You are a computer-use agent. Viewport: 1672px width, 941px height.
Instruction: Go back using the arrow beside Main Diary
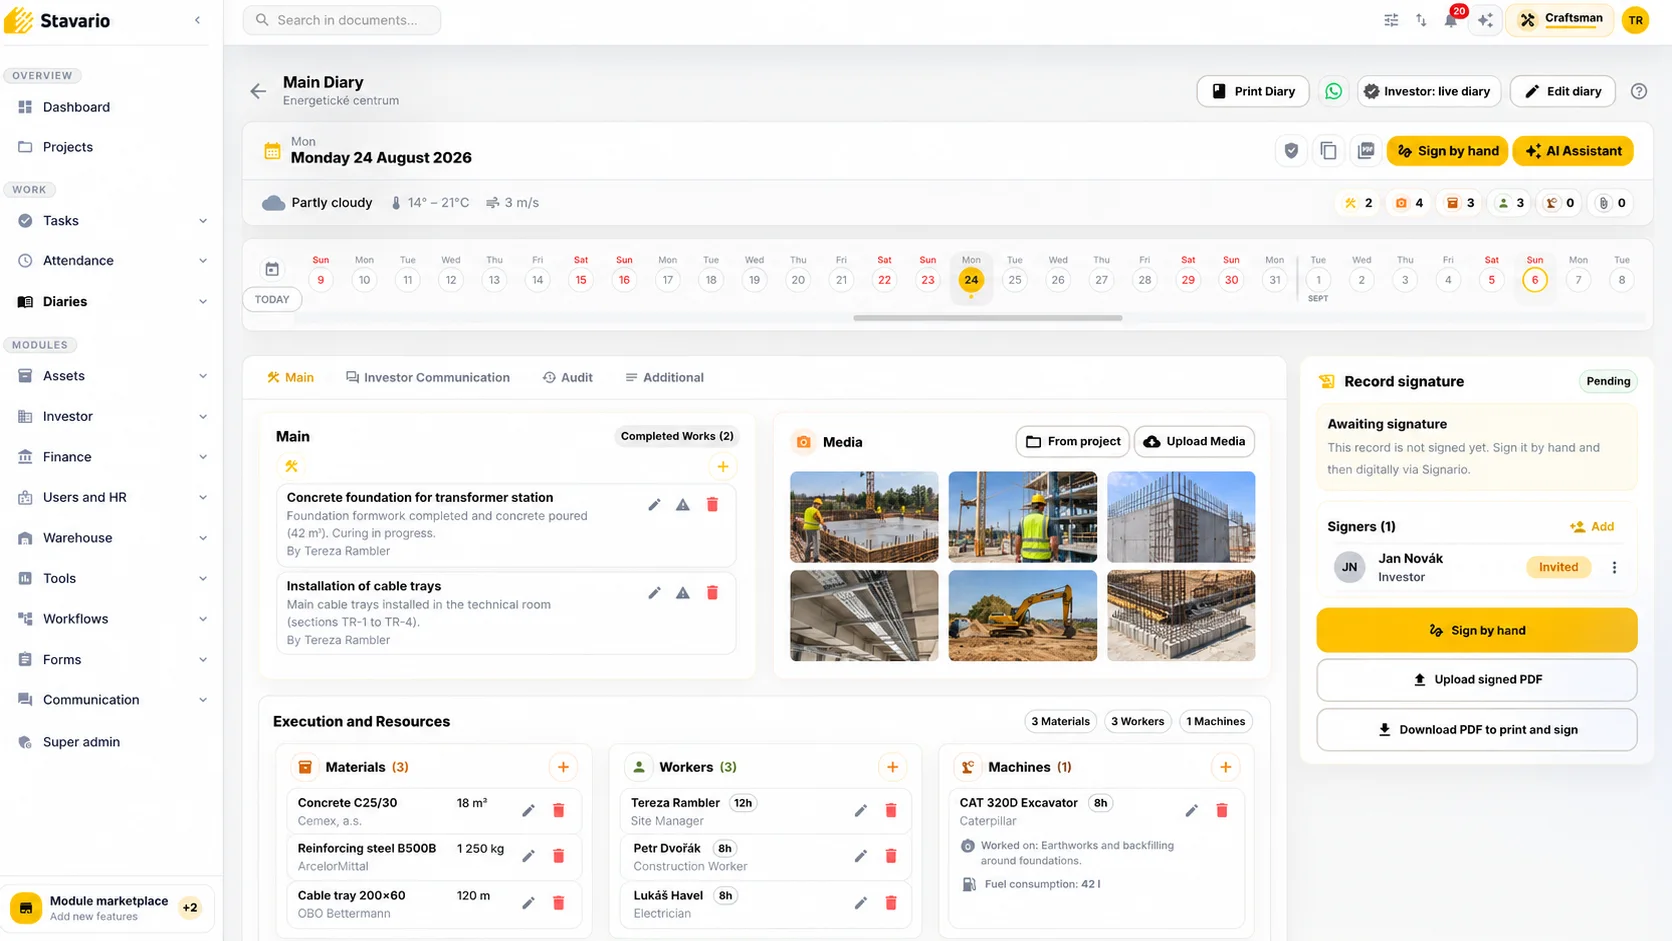pyautogui.click(x=258, y=91)
